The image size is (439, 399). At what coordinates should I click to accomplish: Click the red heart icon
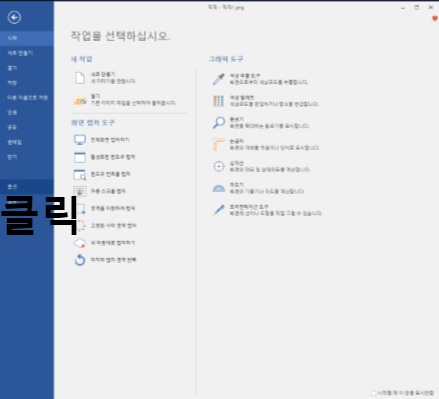pyautogui.click(x=435, y=19)
